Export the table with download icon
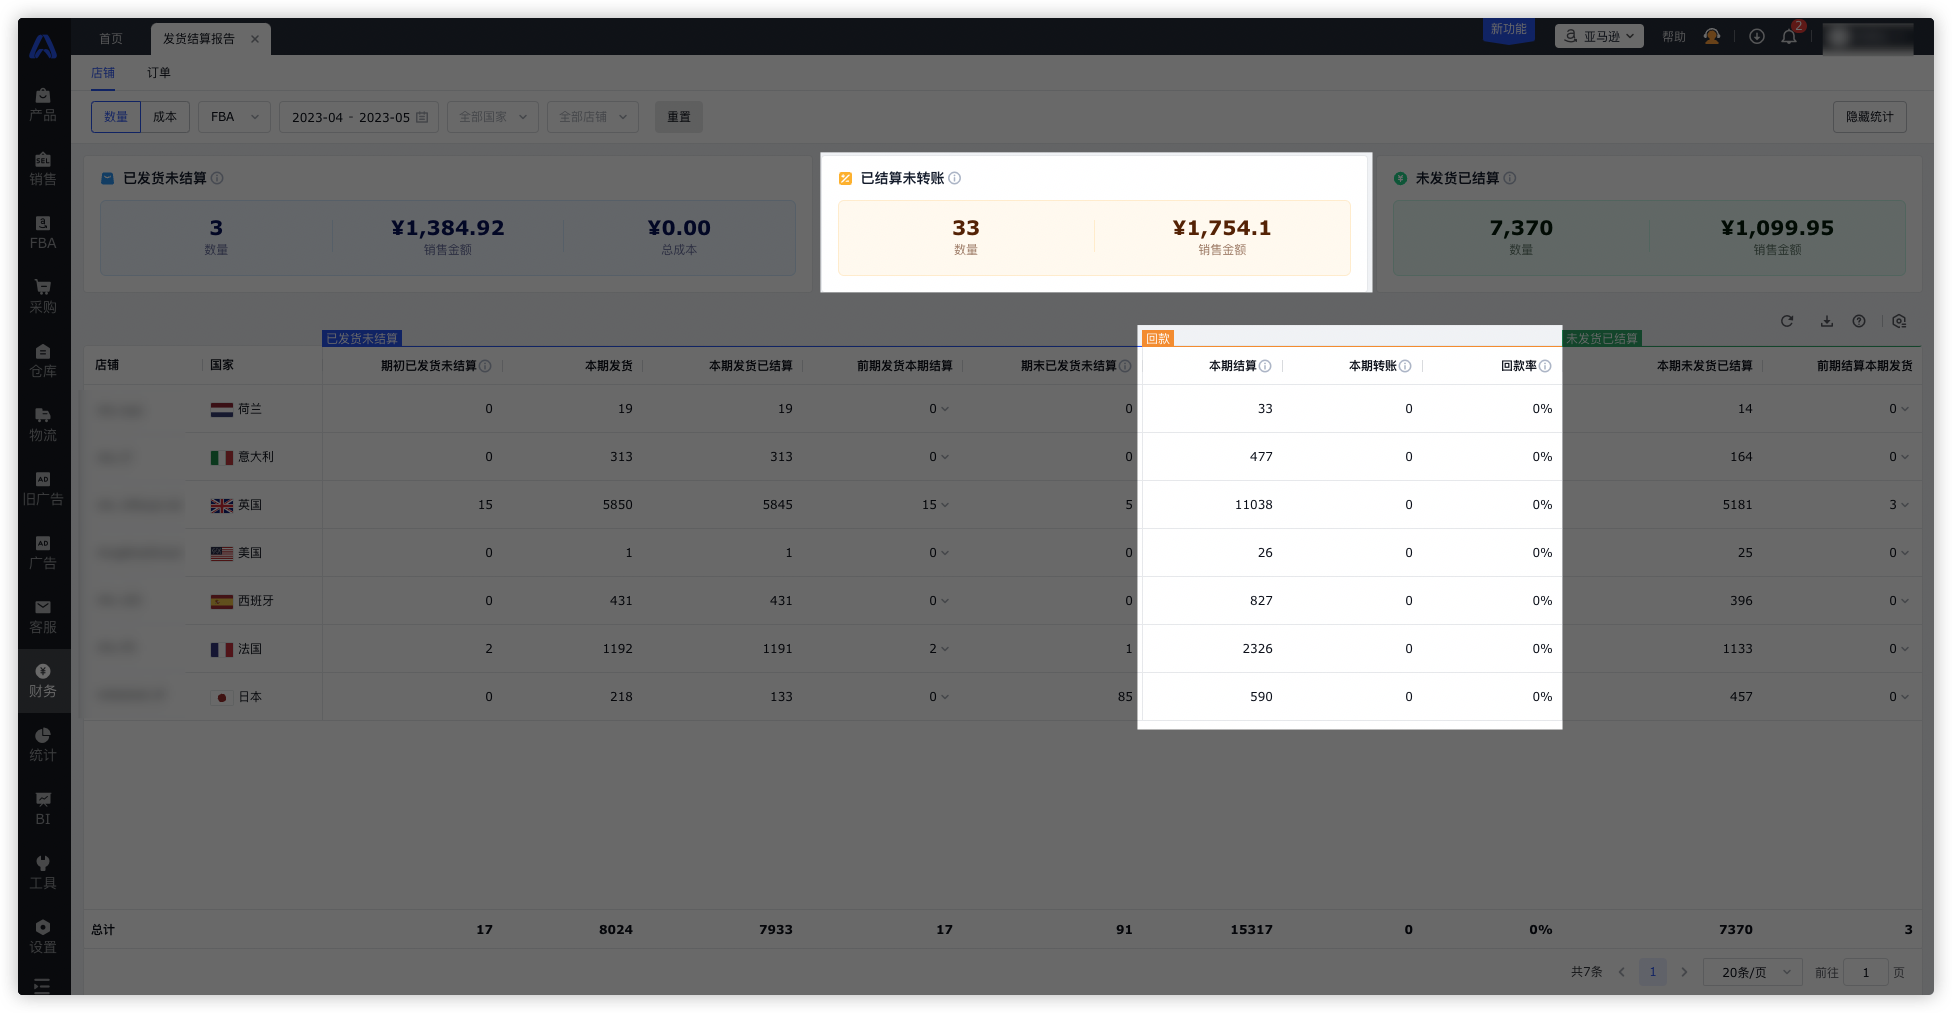1952x1013 pixels. [x=1827, y=321]
